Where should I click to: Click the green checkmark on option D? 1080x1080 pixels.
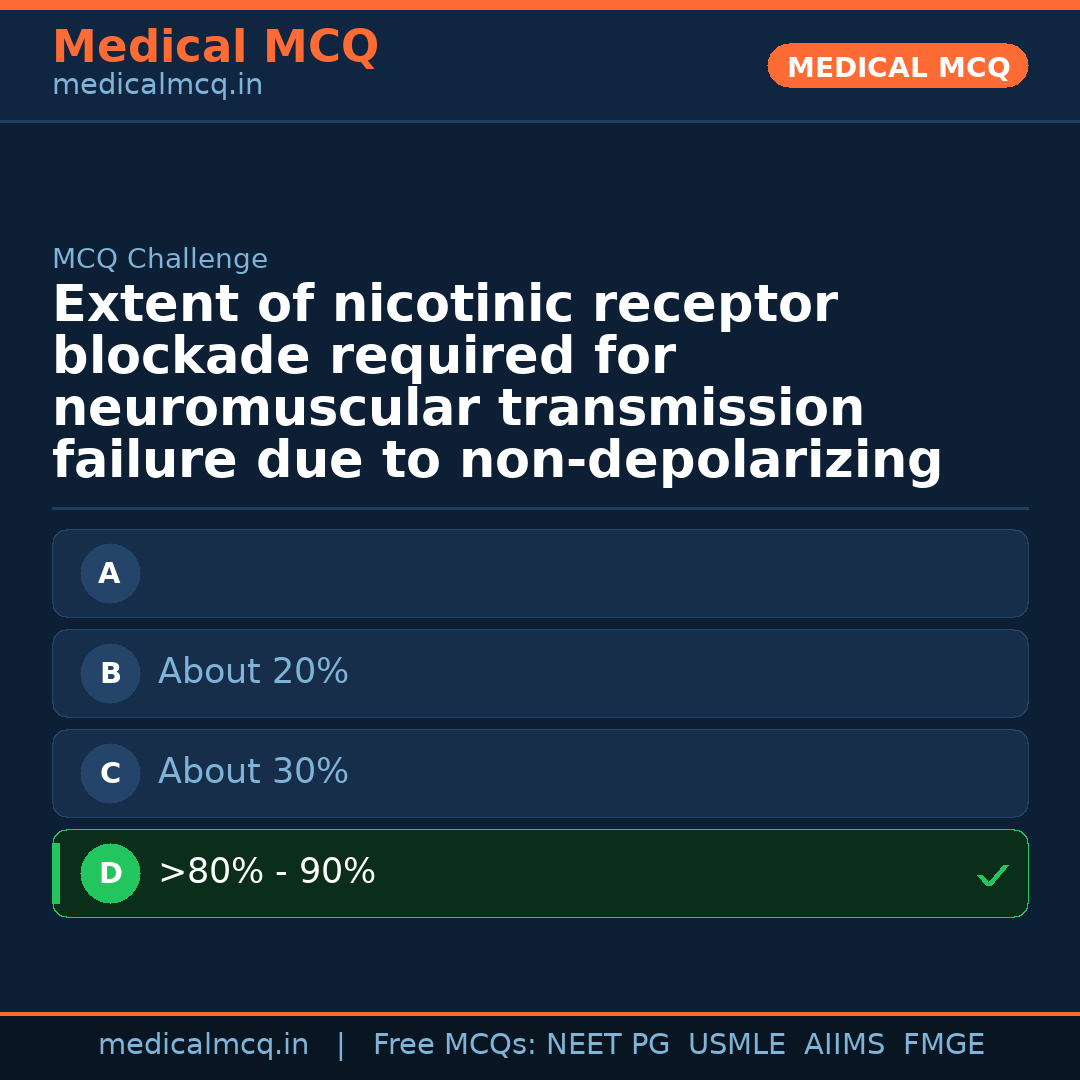click(993, 876)
